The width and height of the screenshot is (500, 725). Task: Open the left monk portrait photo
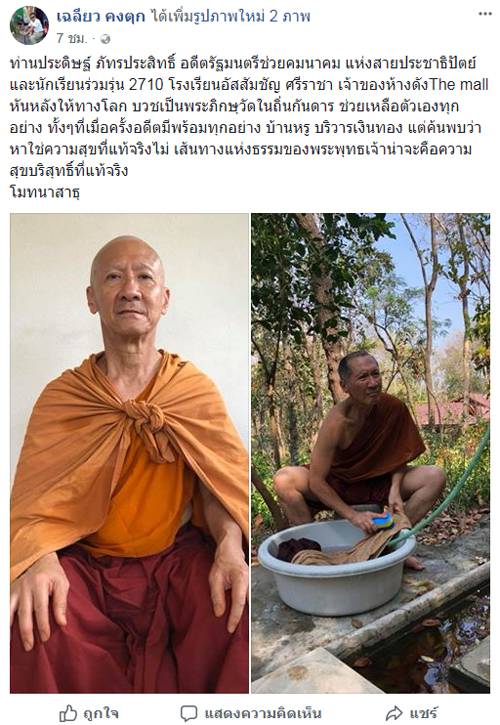click(x=130, y=453)
